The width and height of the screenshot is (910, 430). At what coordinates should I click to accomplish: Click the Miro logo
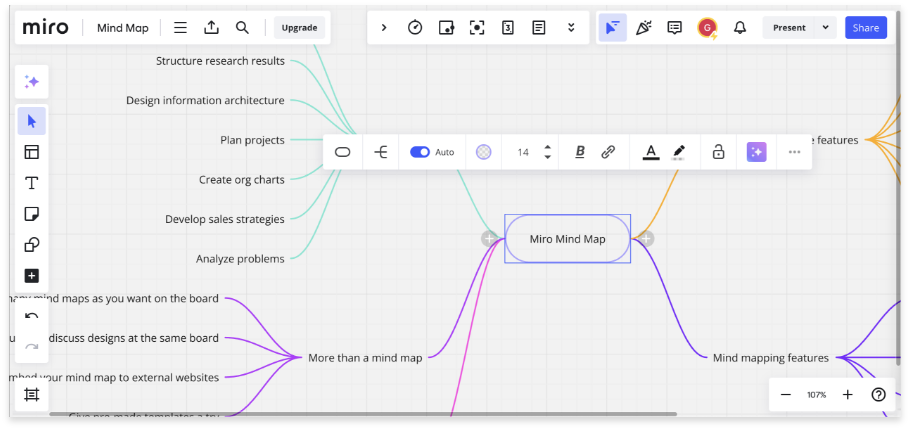coord(45,27)
